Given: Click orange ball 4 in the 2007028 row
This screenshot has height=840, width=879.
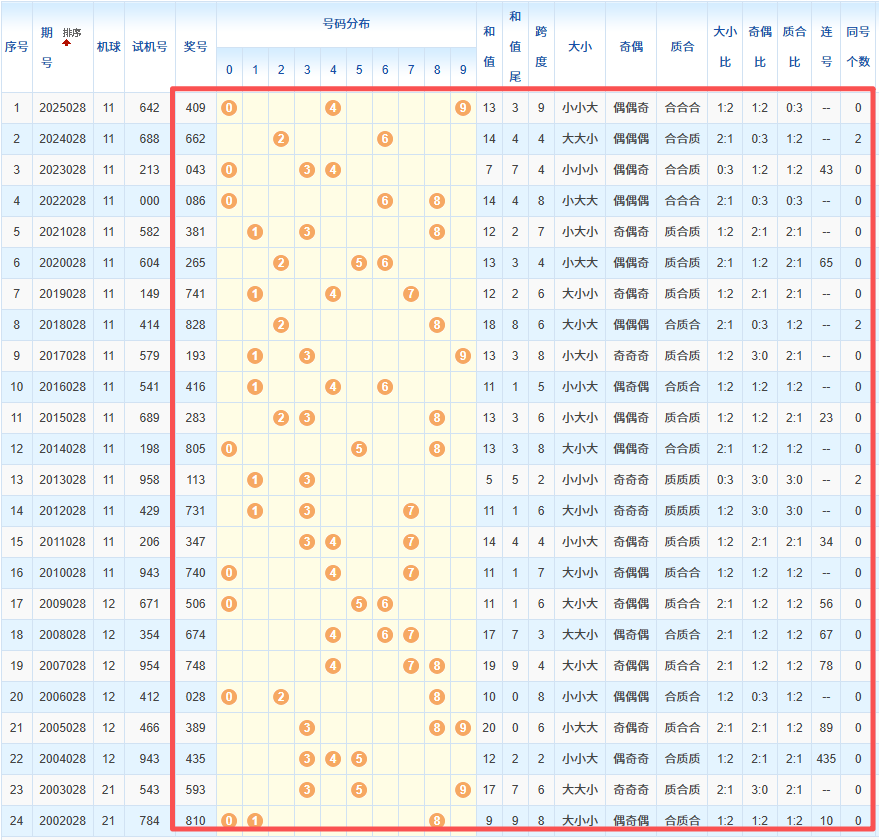Looking at the screenshot, I should coord(333,666).
